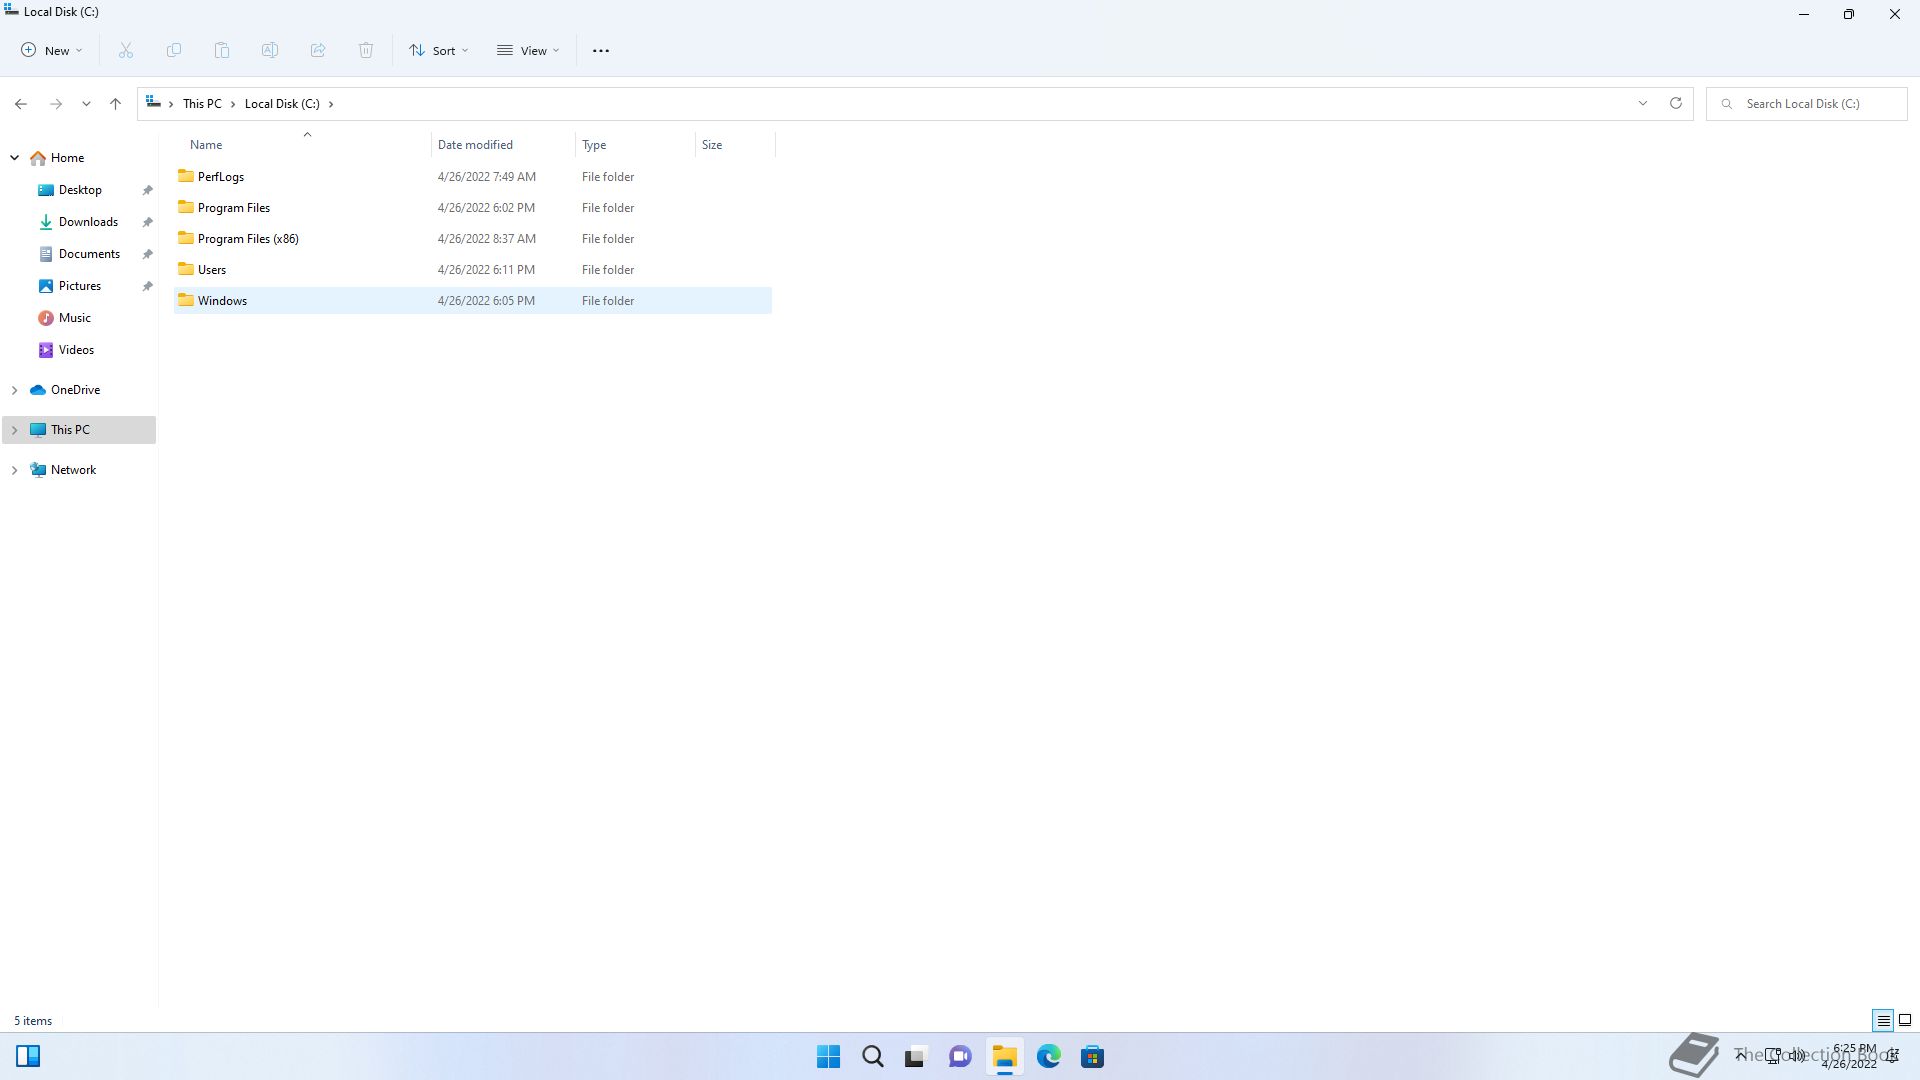
Task: Click the Delete trash icon
Action: coord(366,50)
